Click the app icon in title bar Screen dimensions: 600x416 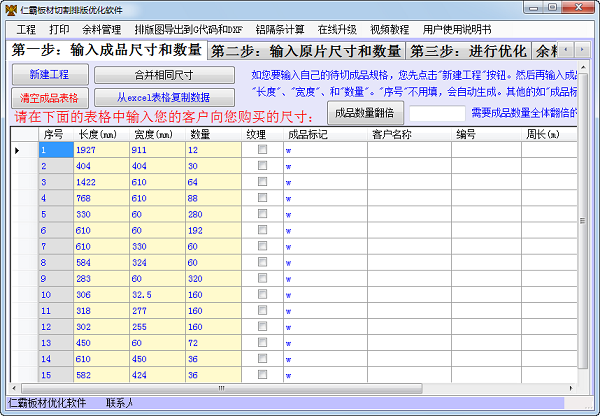pos(10,8)
